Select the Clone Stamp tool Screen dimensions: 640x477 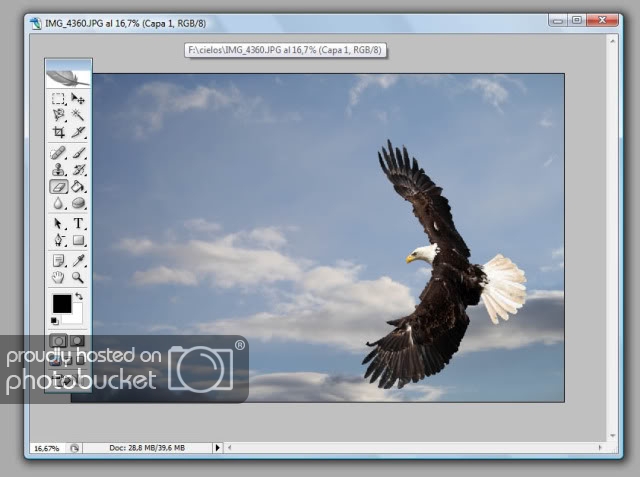pos(59,169)
